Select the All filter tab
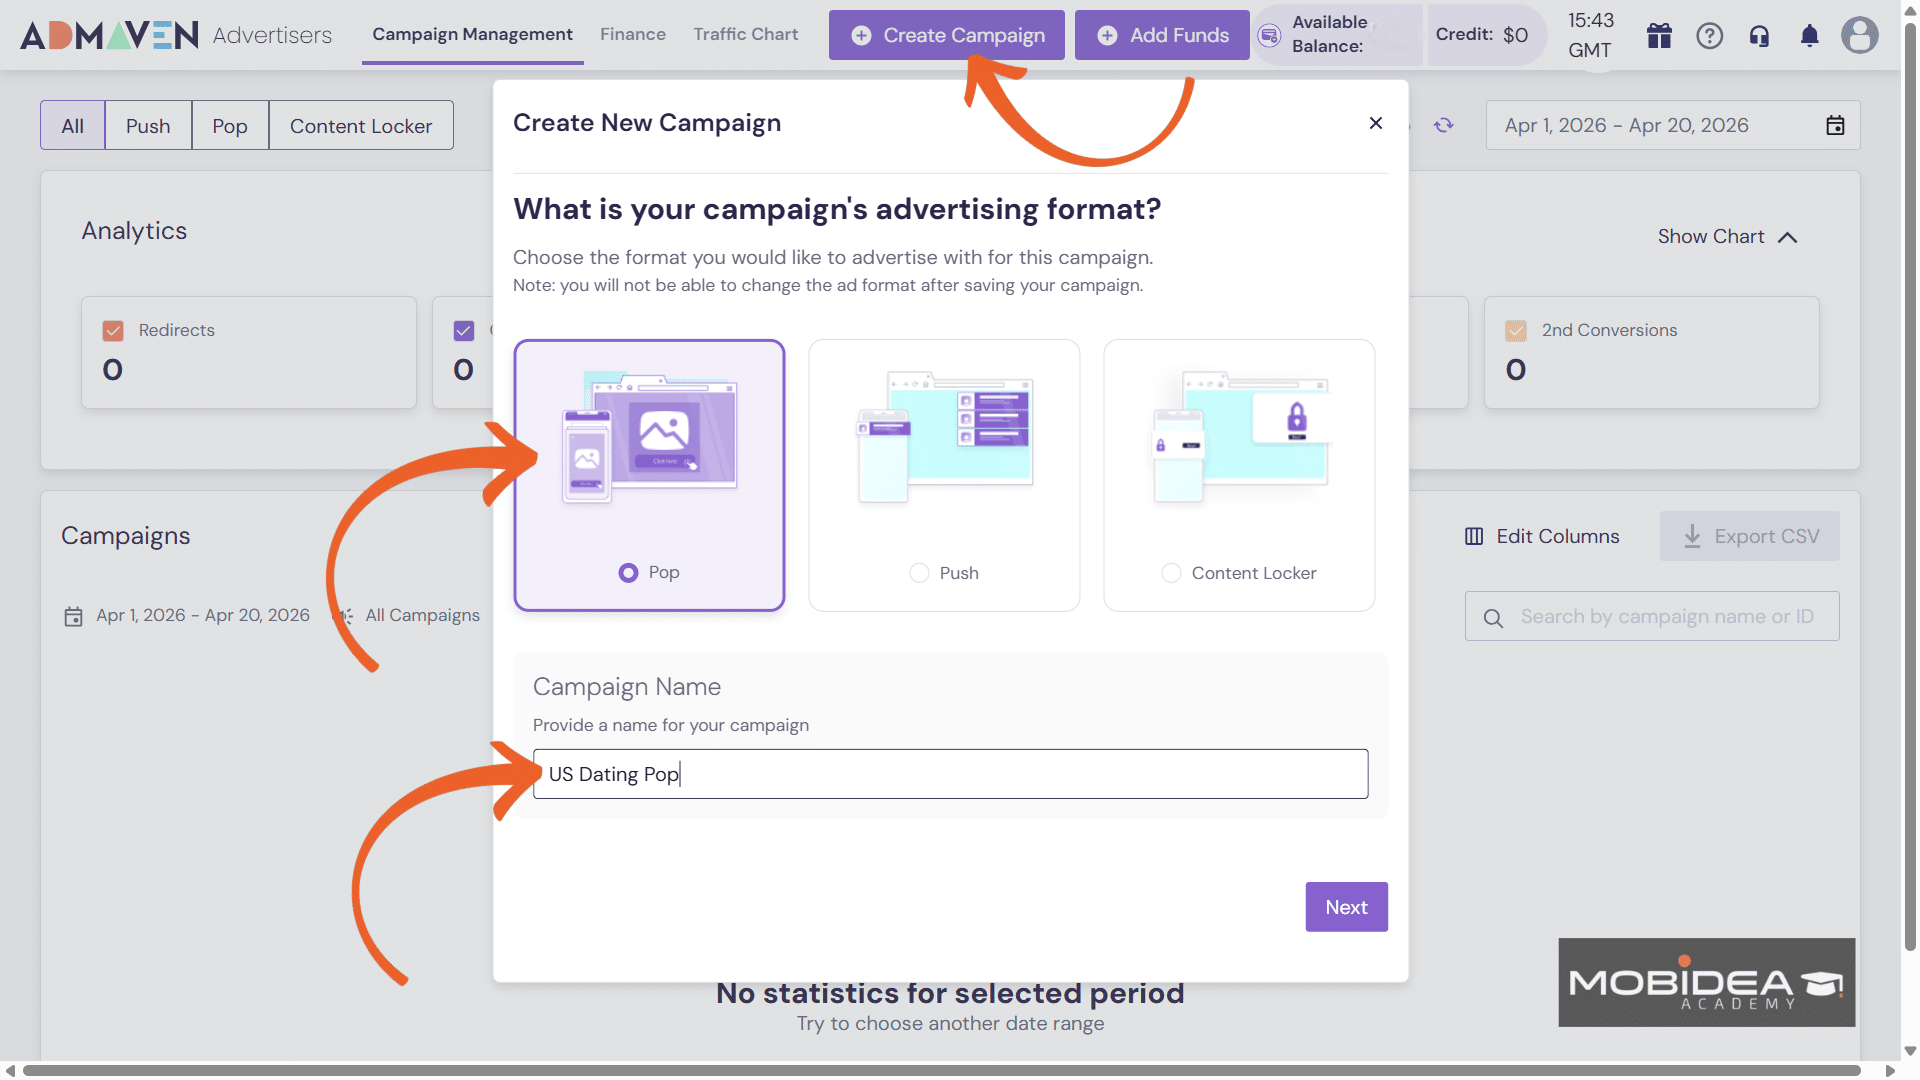The height and width of the screenshot is (1080, 1920). [72, 126]
